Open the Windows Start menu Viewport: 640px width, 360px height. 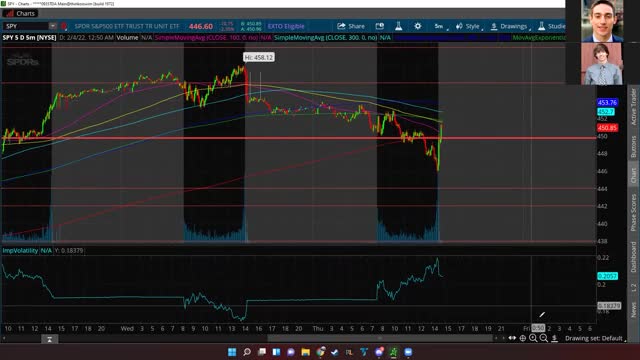pos(232,352)
